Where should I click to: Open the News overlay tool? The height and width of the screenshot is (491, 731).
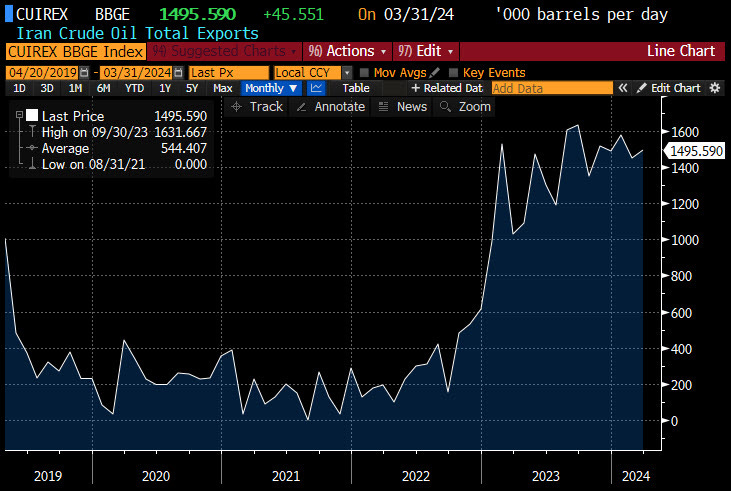[x=403, y=107]
